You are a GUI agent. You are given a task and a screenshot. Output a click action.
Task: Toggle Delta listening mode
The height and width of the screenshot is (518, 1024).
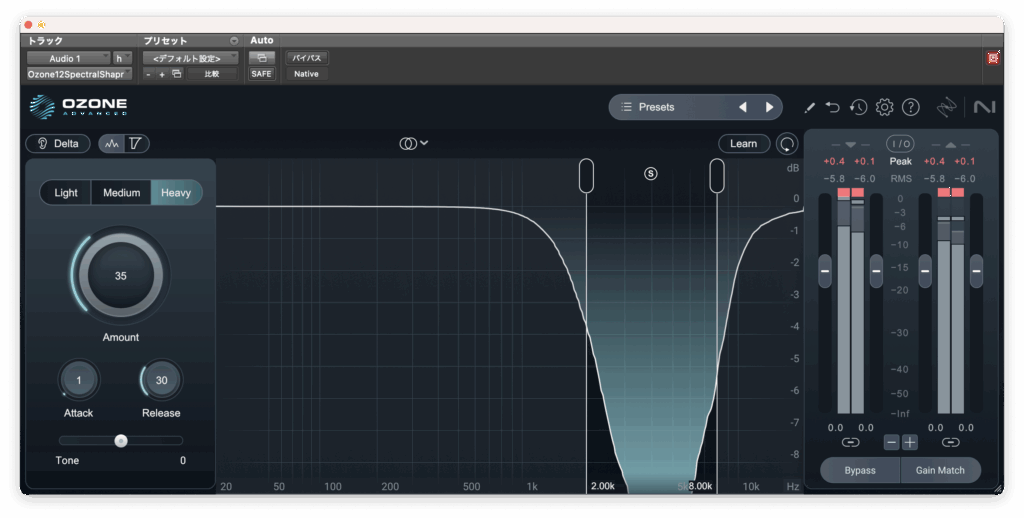[58, 143]
